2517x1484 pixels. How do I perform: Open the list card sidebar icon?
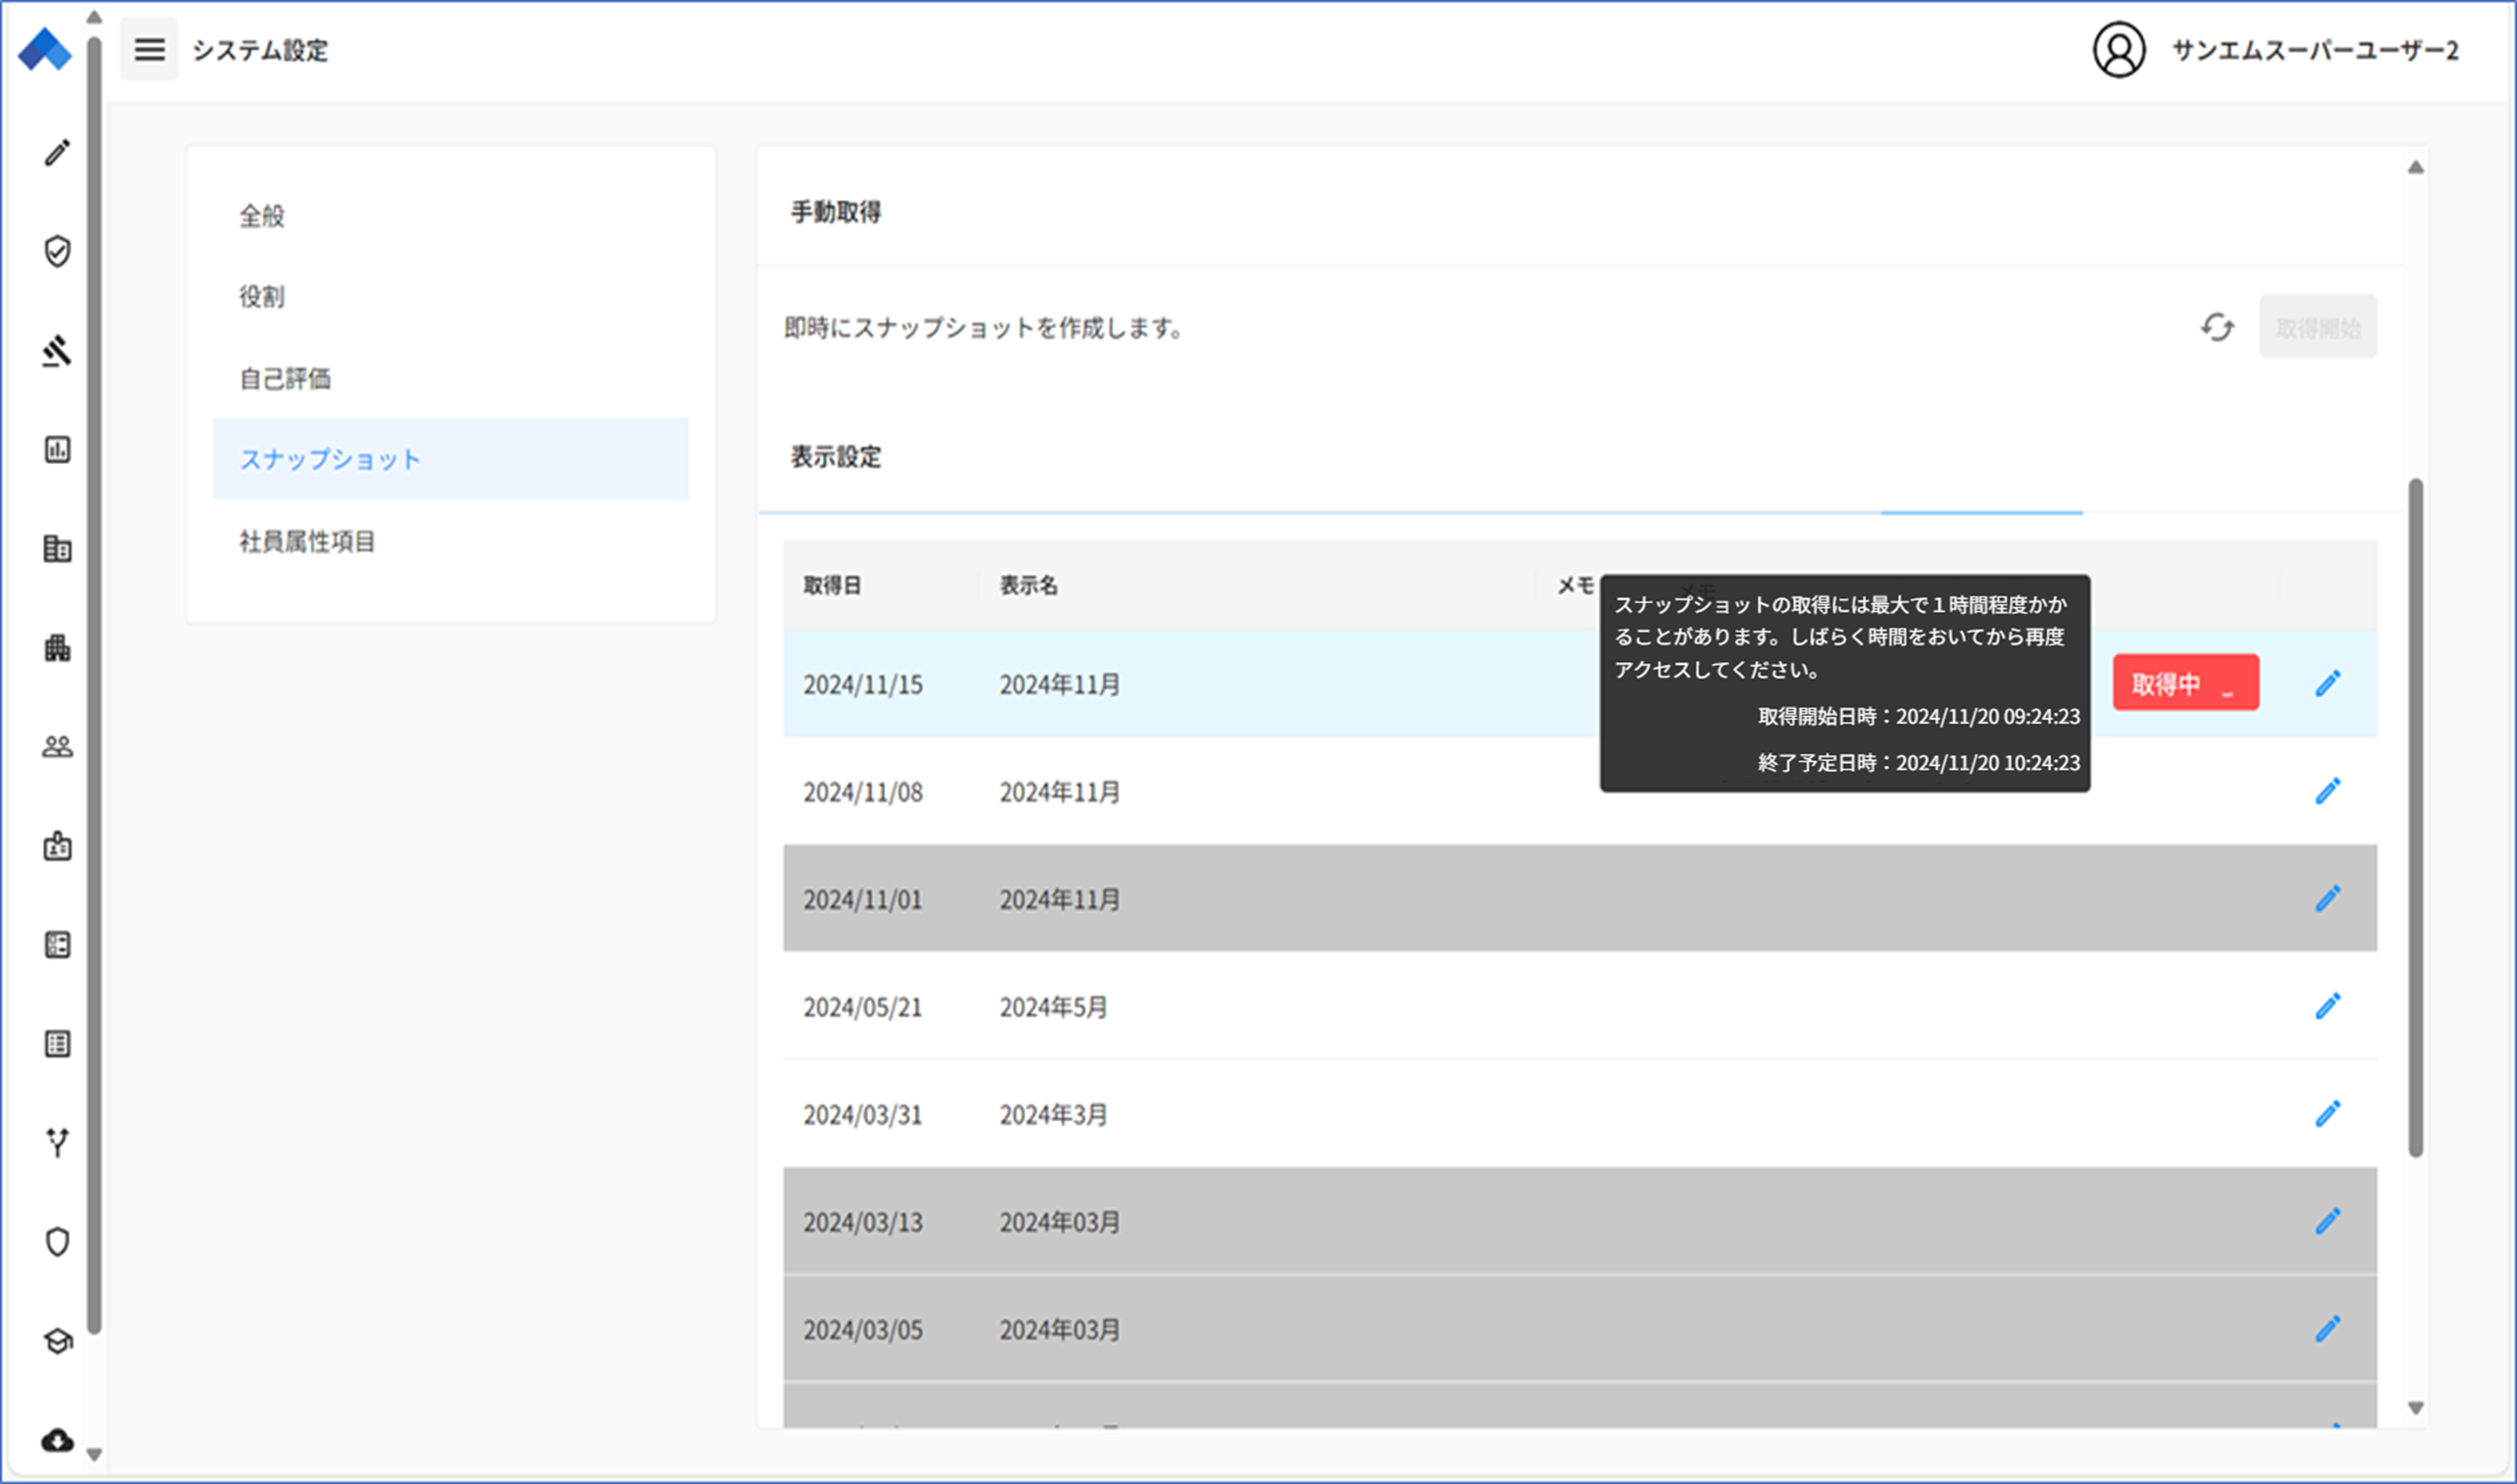pos(57,945)
